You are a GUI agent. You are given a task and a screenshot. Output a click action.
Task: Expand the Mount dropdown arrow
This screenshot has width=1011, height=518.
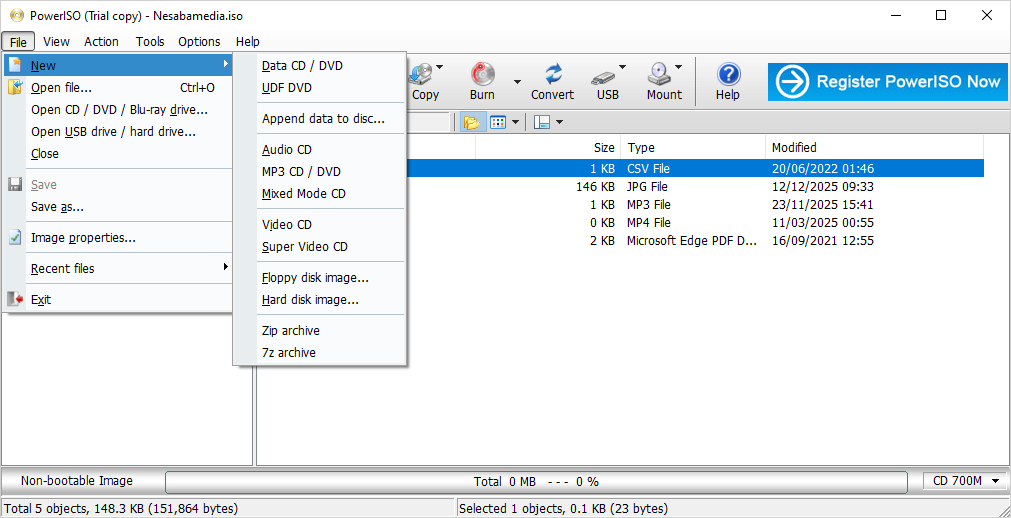coord(679,68)
